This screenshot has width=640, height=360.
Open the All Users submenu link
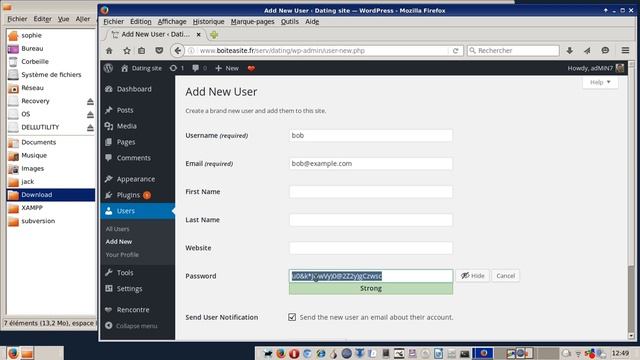[x=117, y=229]
